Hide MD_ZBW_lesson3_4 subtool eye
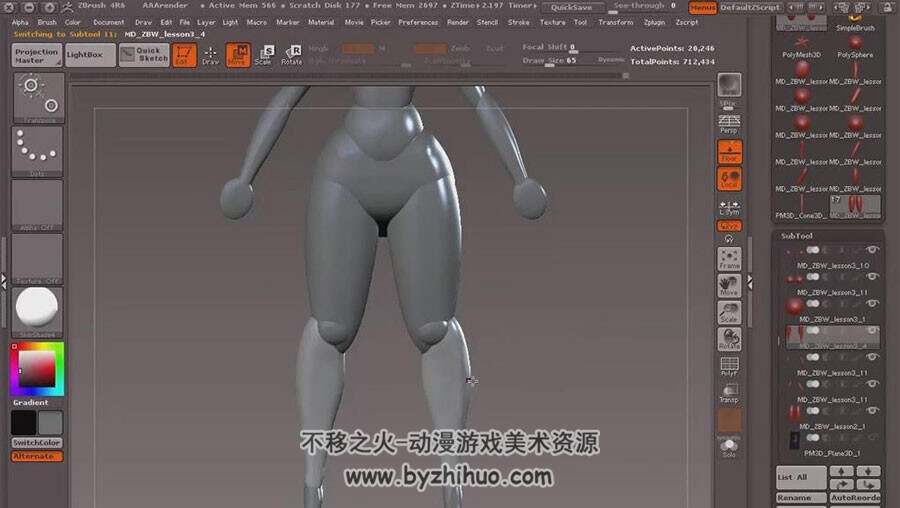 click(872, 330)
